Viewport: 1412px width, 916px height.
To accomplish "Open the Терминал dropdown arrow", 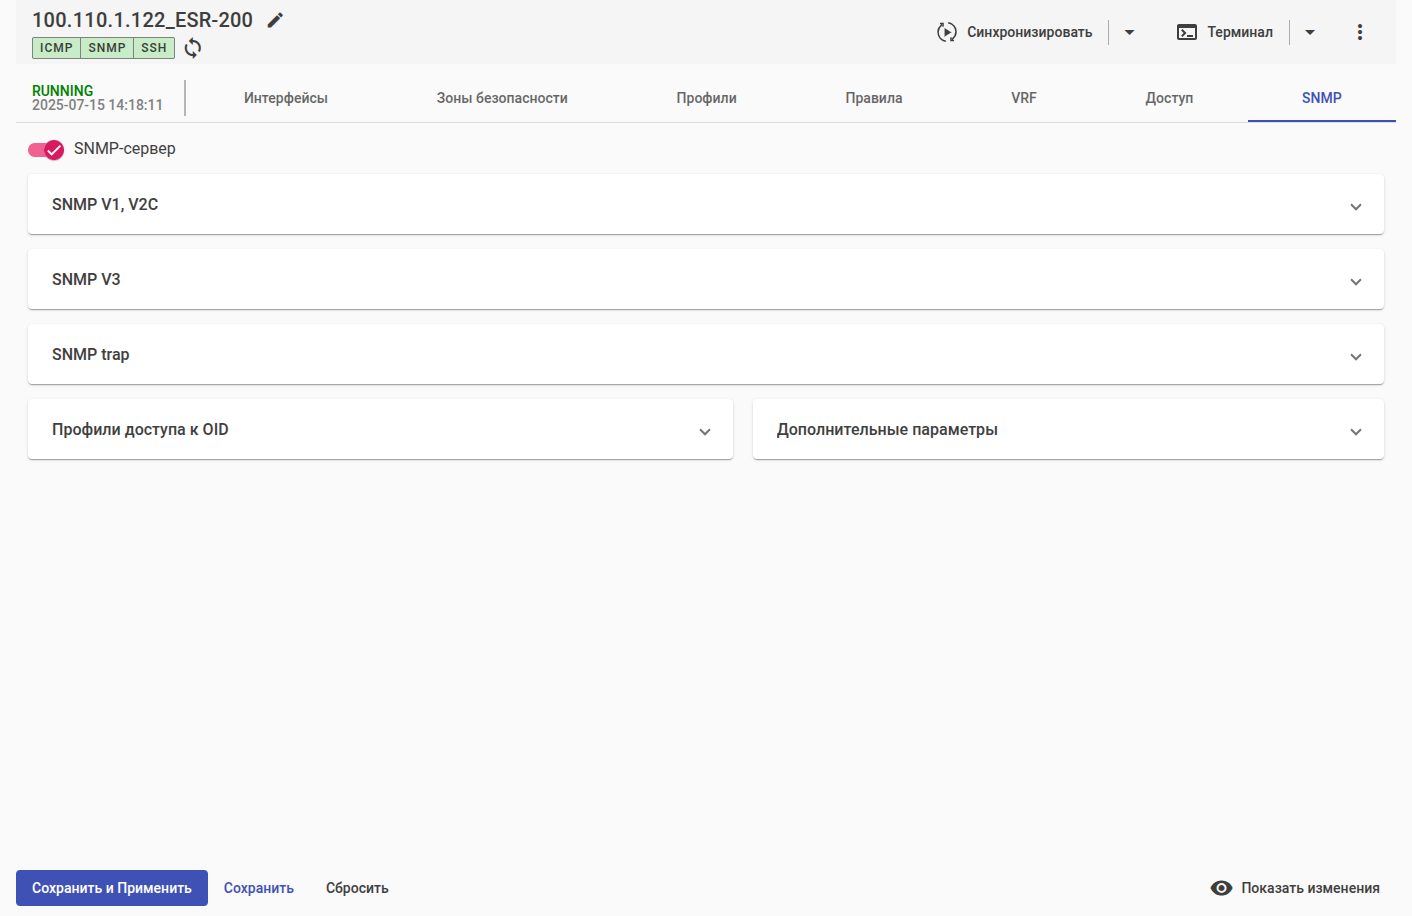I will [1309, 32].
